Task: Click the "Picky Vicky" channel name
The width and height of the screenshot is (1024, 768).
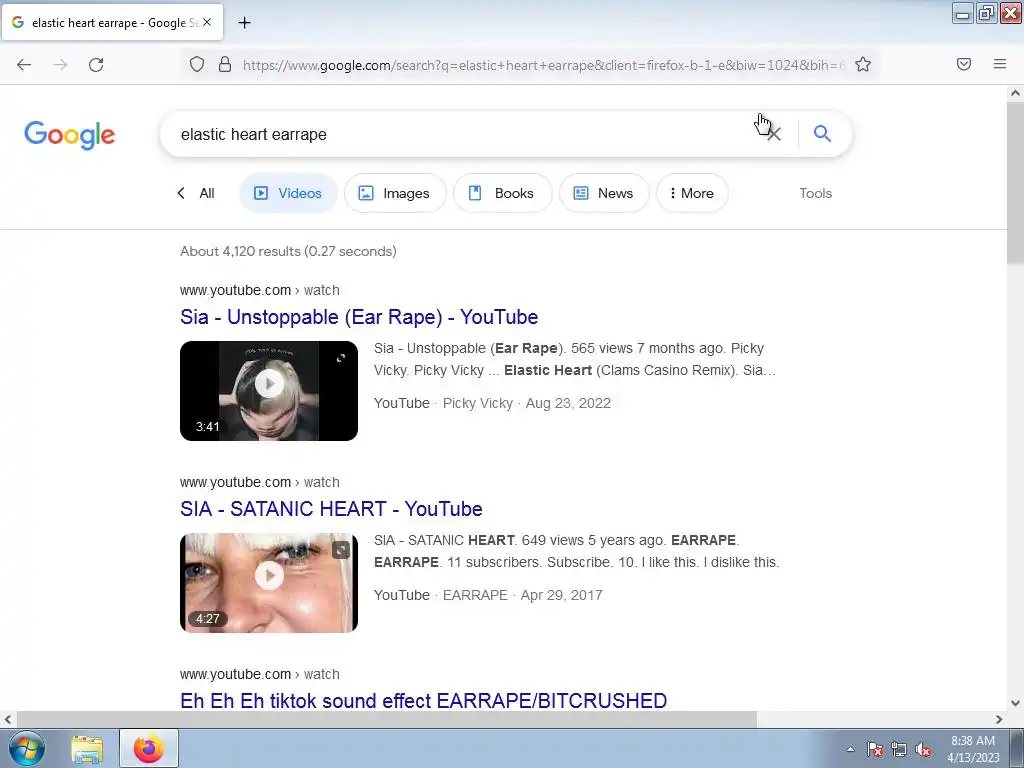Action: coord(478,403)
